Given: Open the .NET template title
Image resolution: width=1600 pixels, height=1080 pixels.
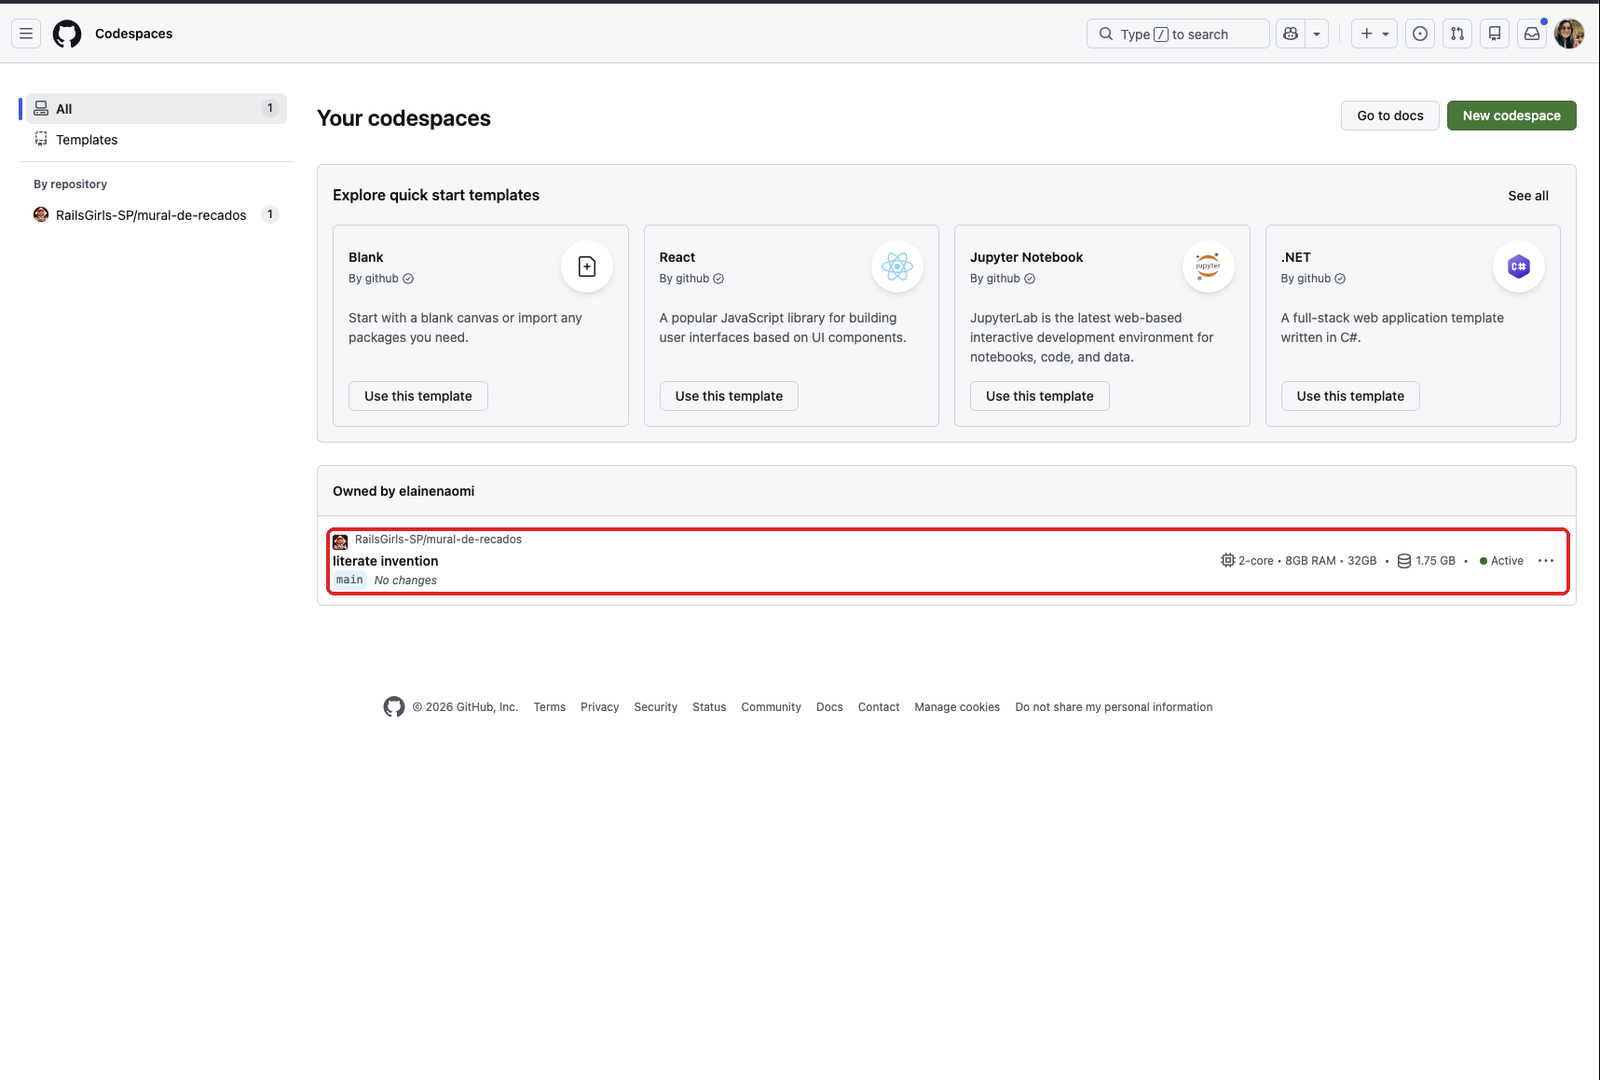Looking at the screenshot, I should coord(1296,258).
